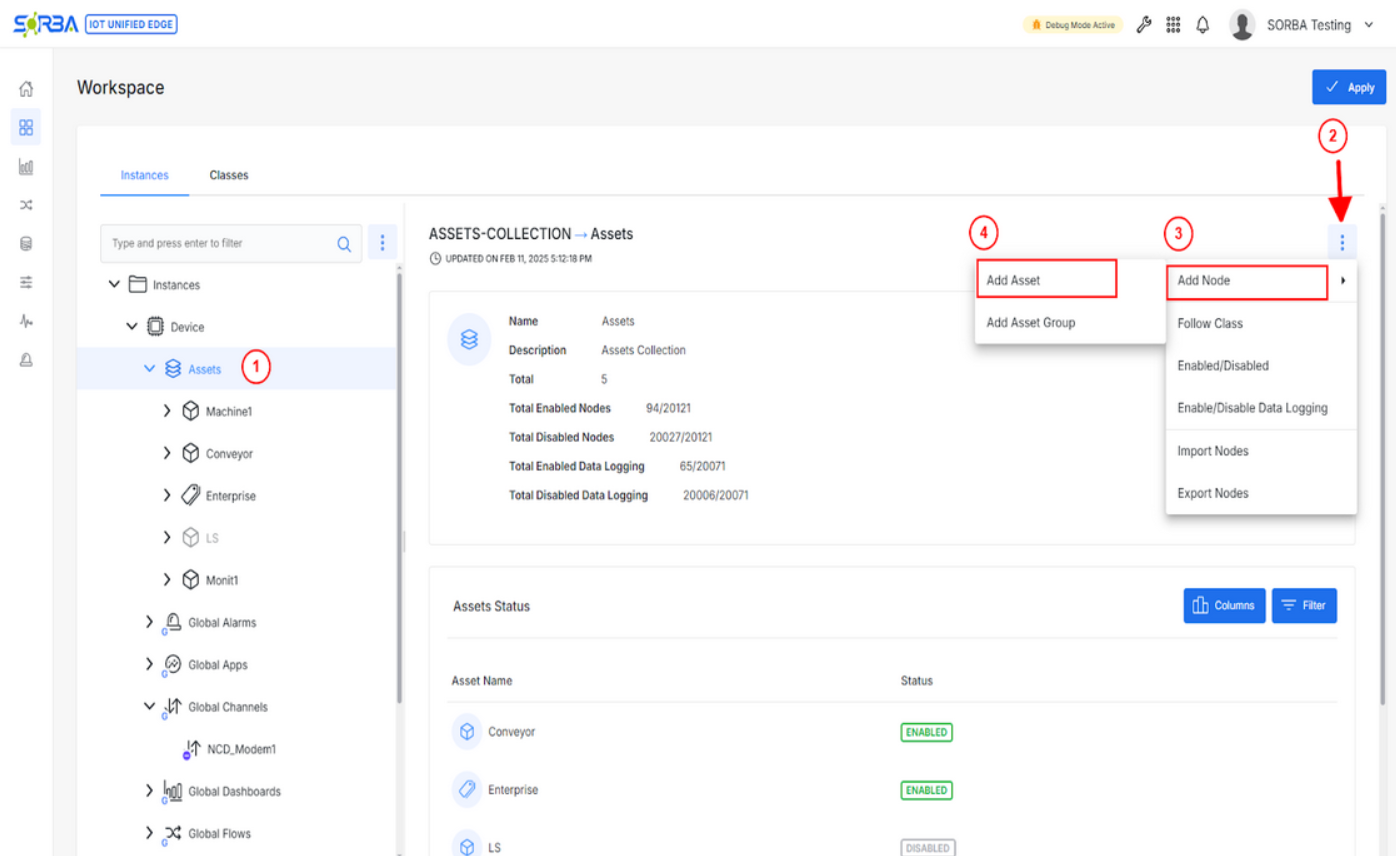Expand the Global Alarms tree node

pos(149,622)
